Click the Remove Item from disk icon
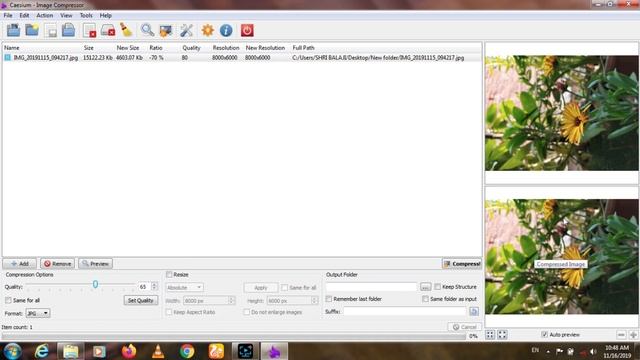This screenshot has width=640, height=360. pyautogui.click(x=108, y=31)
